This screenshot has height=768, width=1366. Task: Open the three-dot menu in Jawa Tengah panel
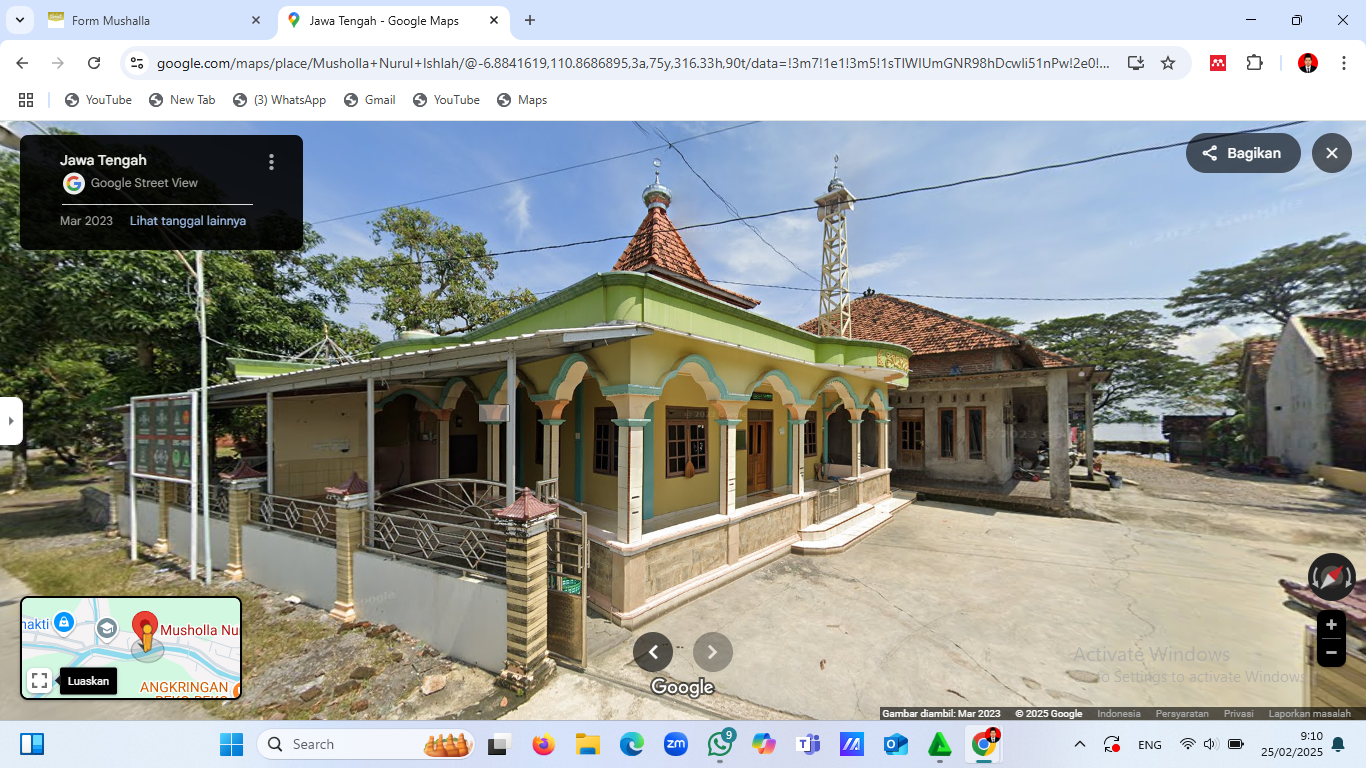271,162
